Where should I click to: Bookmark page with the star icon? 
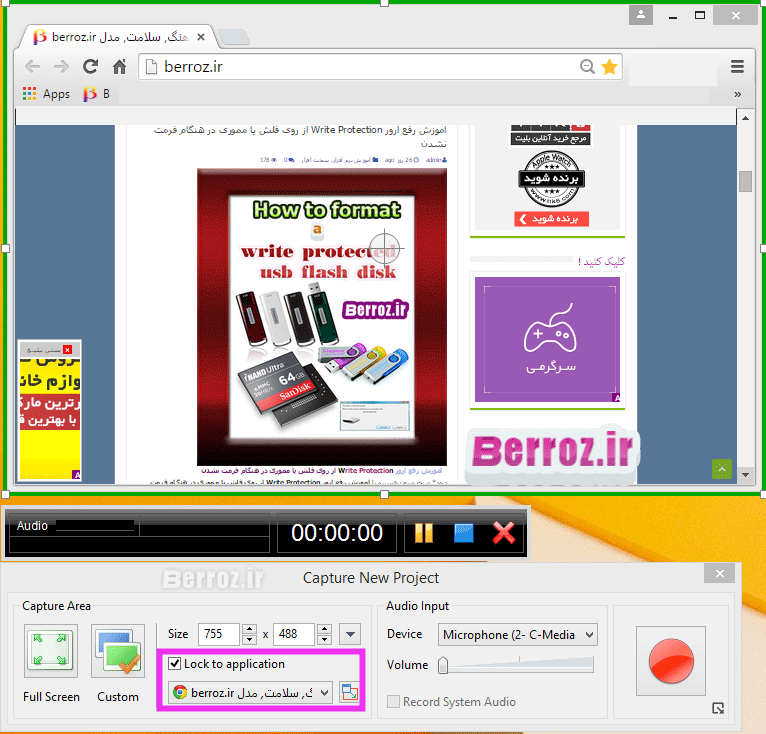tap(609, 66)
